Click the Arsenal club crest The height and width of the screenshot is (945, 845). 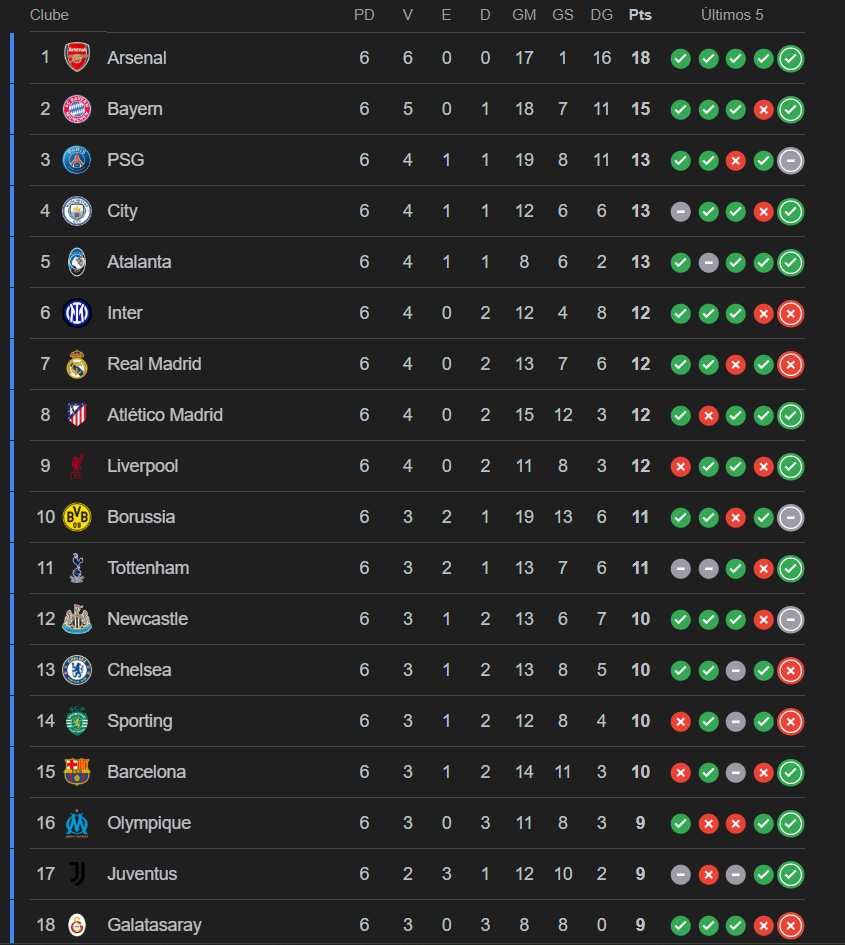77,58
